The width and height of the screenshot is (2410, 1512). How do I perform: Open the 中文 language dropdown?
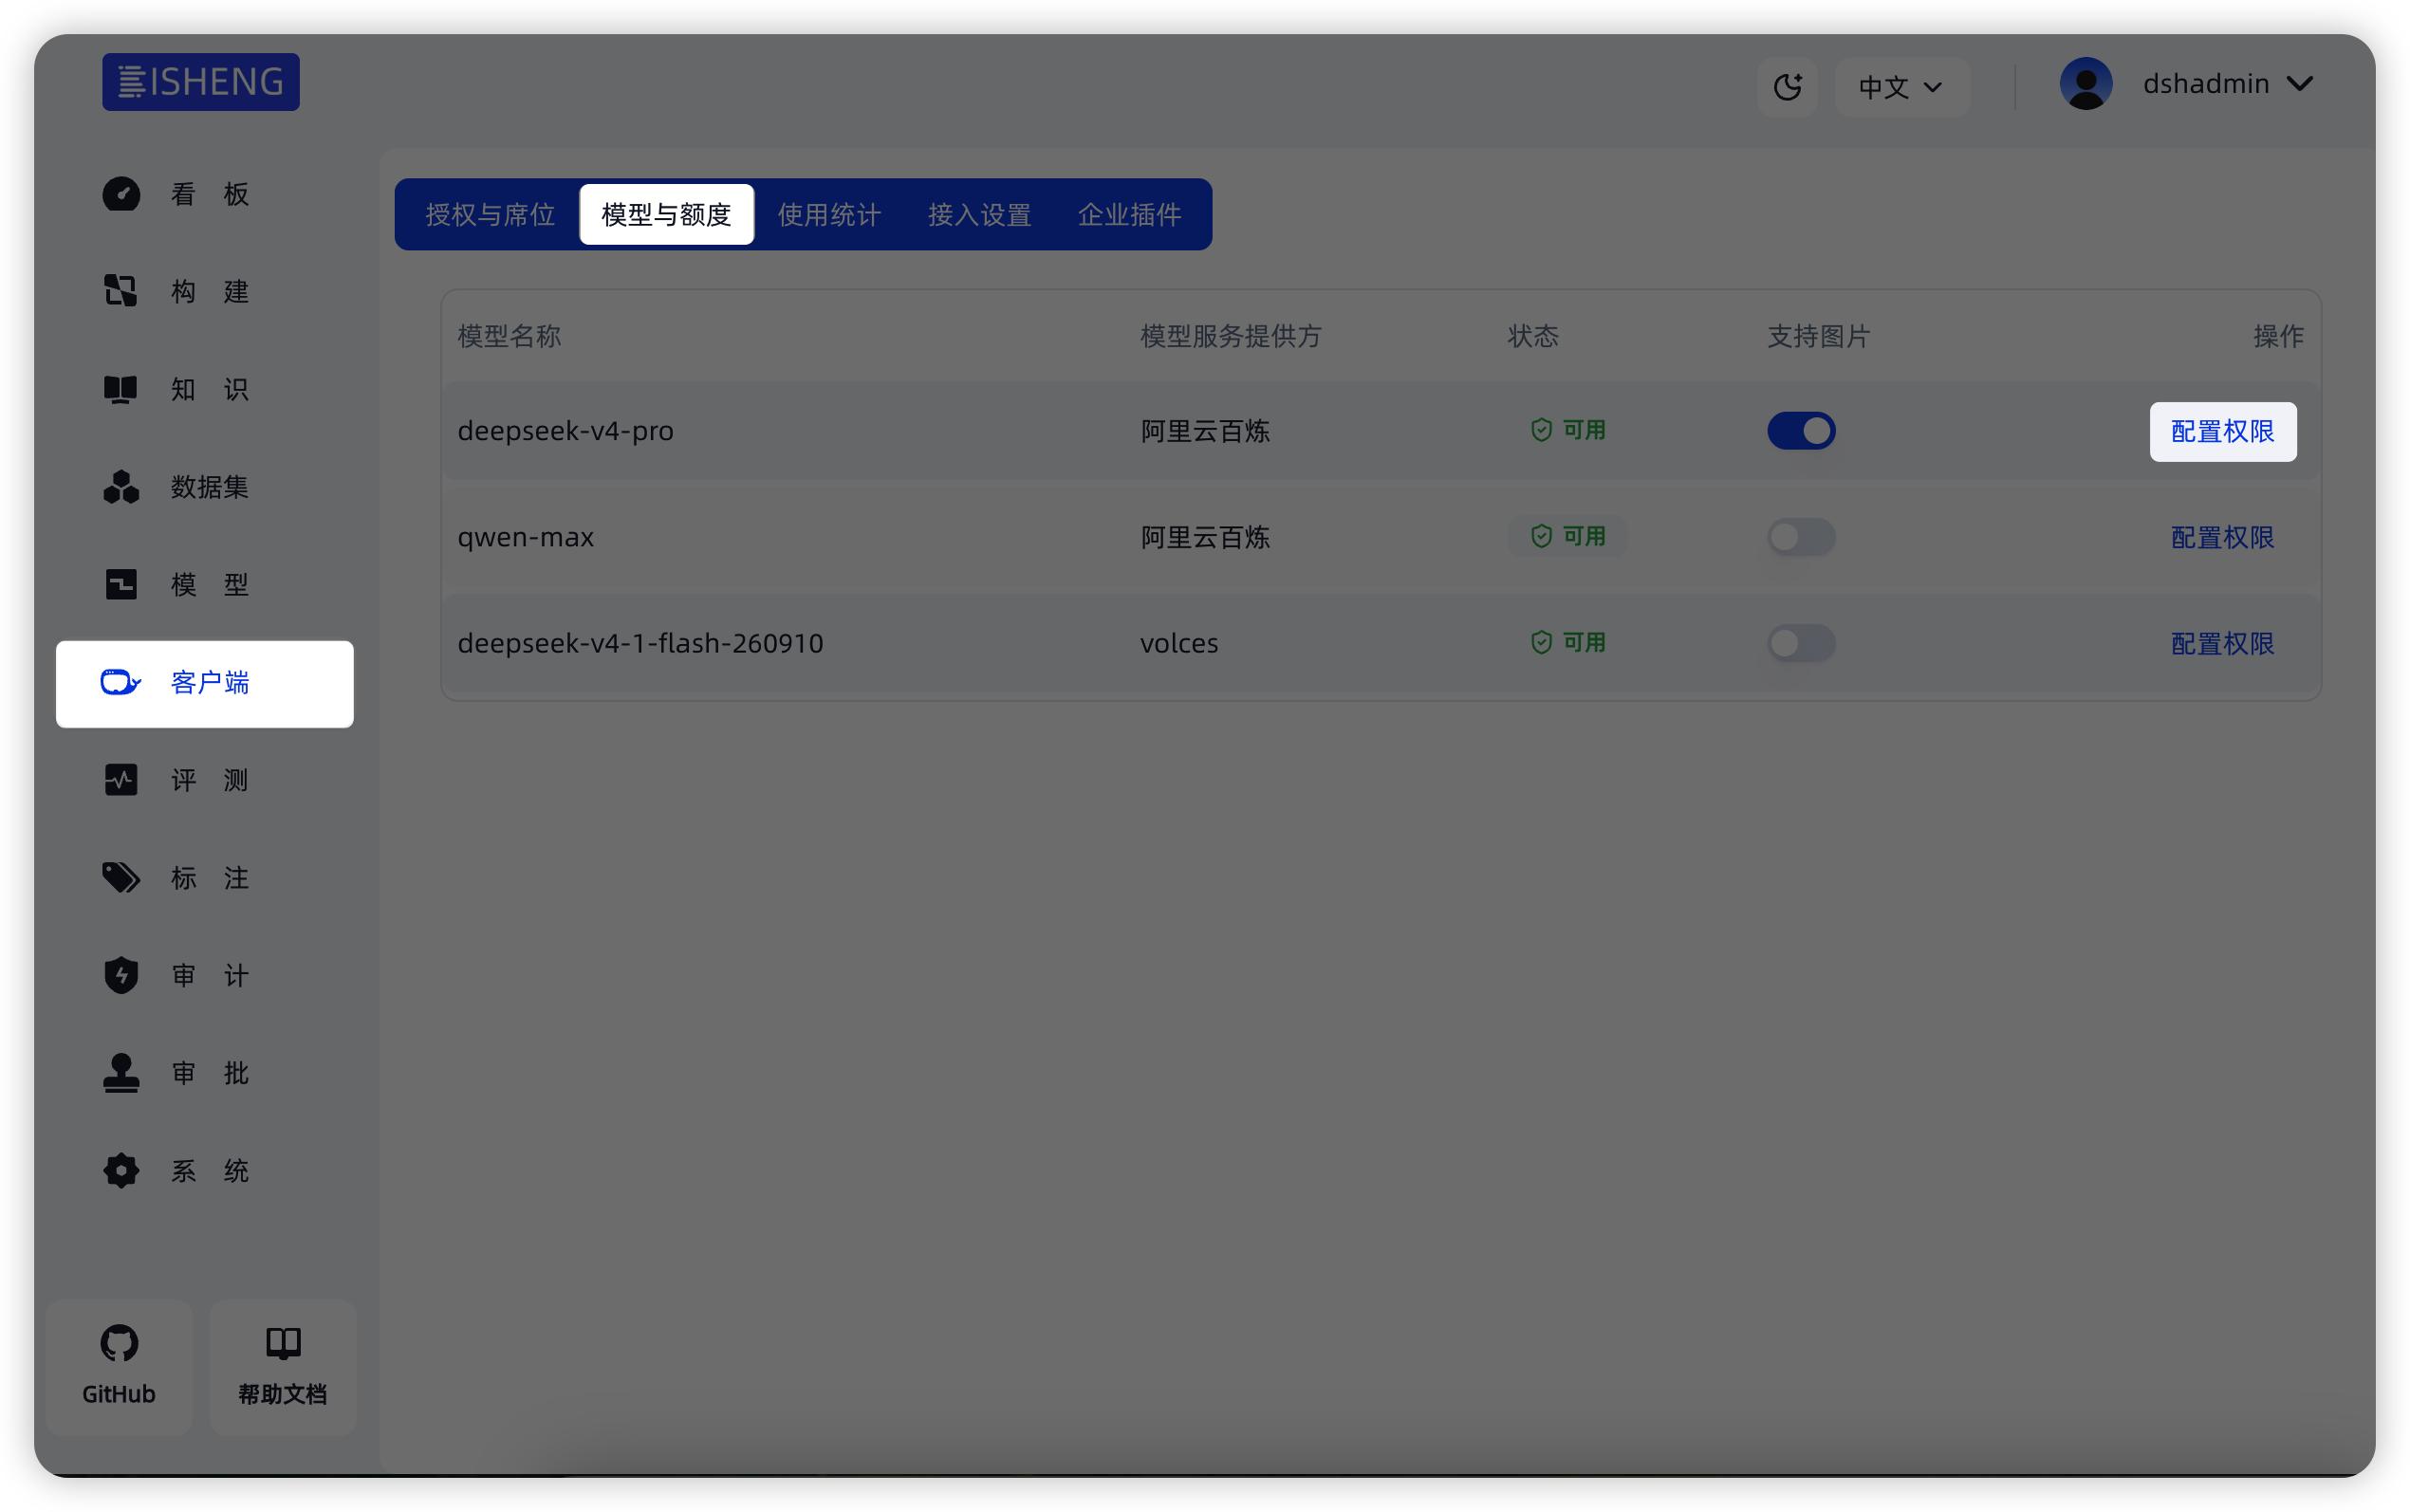[x=1902, y=87]
